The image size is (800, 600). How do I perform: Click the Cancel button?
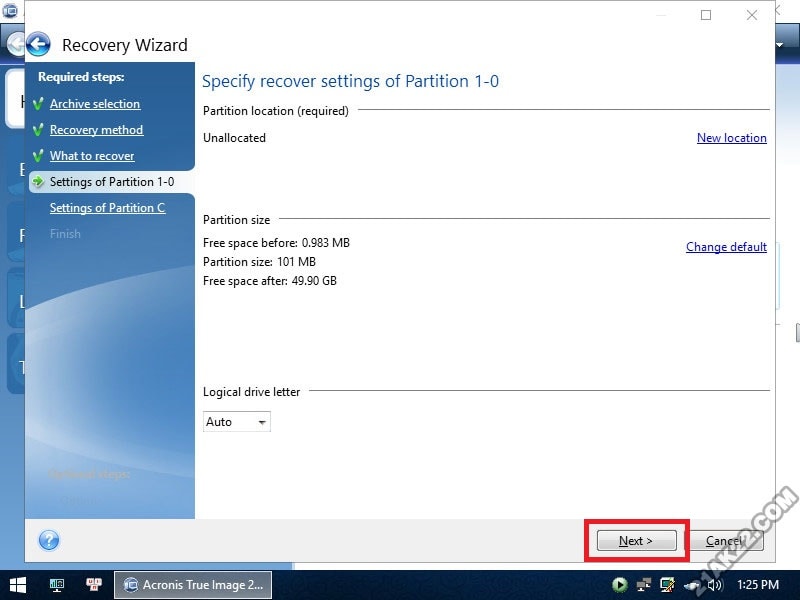click(726, 540)
